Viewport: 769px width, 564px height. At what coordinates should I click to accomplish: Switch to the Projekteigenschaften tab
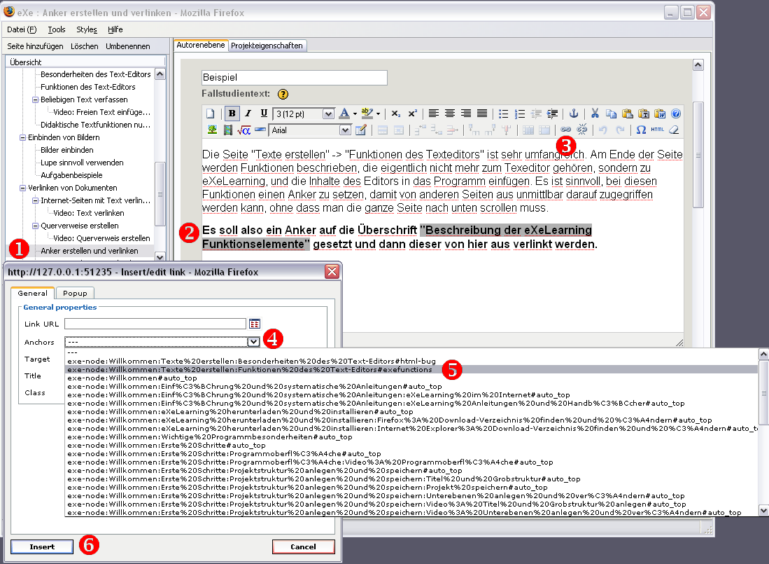267,46
